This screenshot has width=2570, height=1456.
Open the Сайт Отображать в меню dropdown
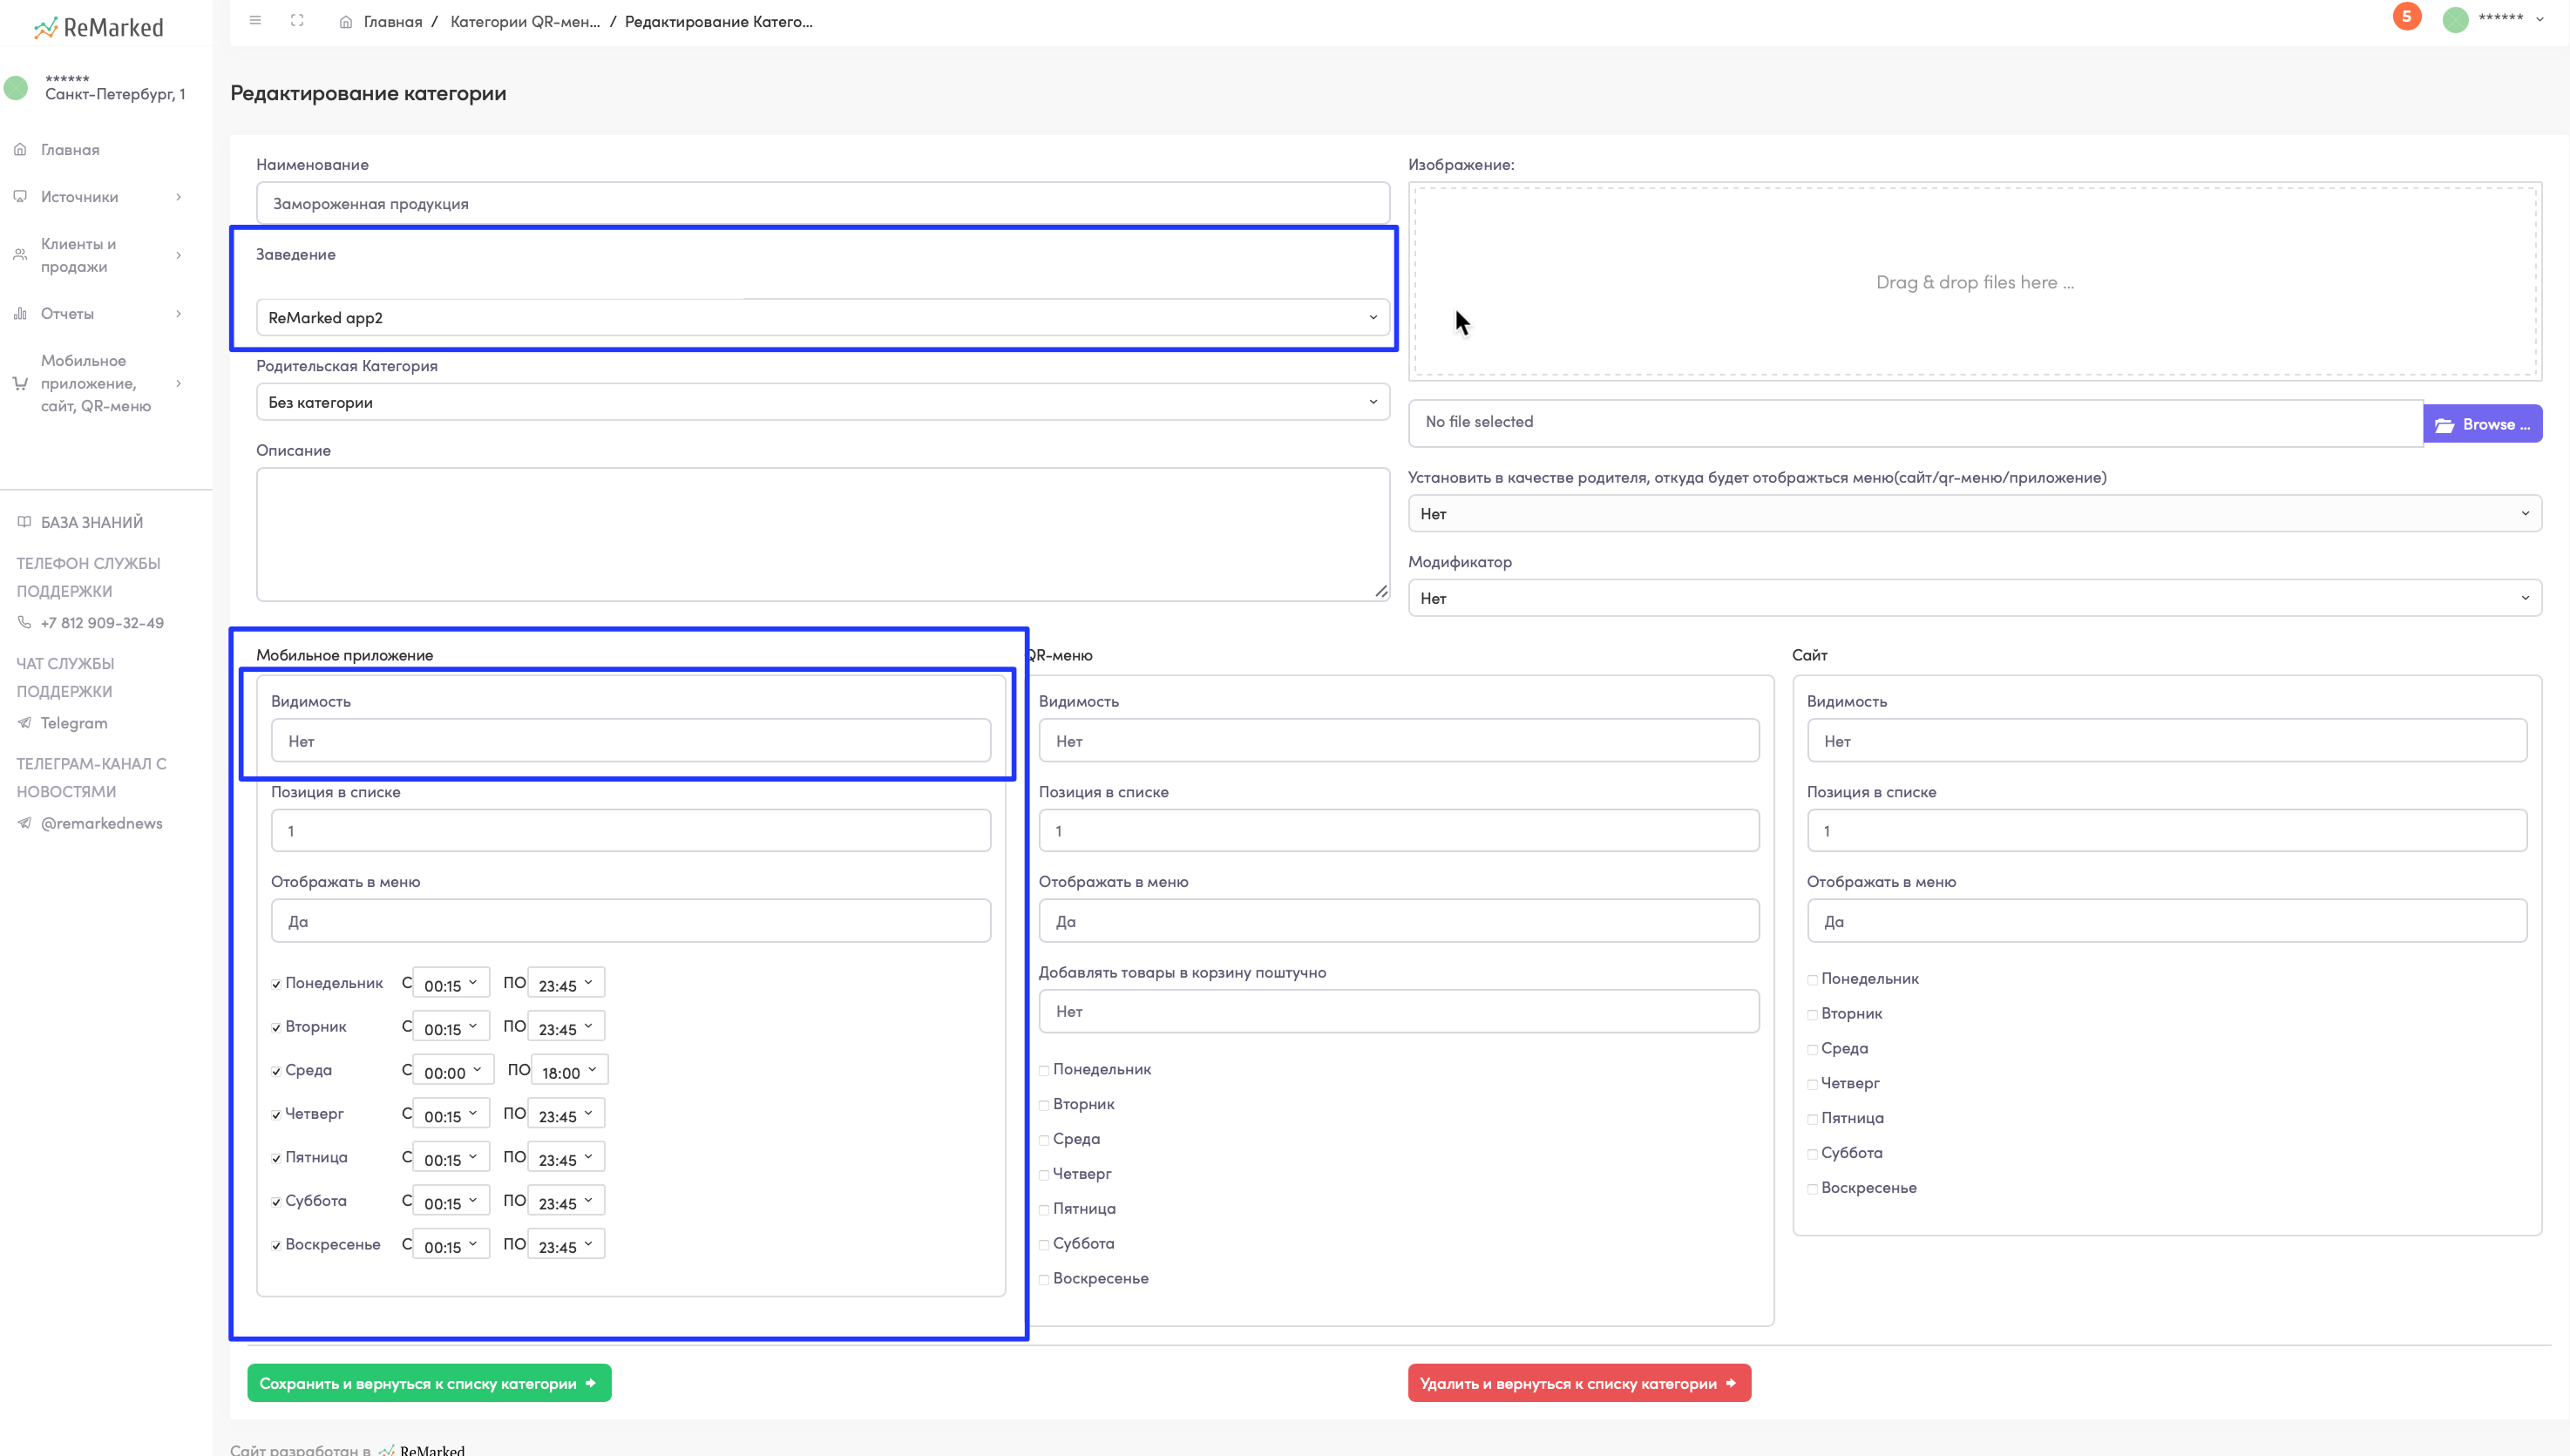pos(2166,921)
